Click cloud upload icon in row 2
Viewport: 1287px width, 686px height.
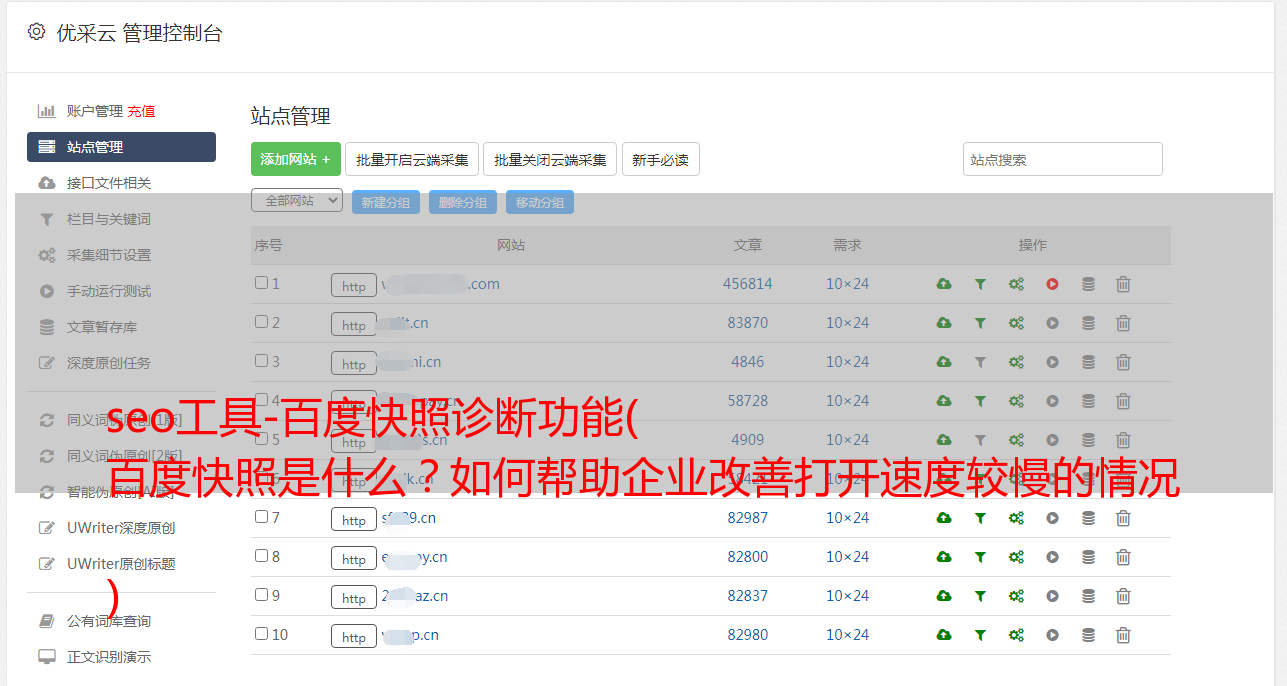pos(943,323)
